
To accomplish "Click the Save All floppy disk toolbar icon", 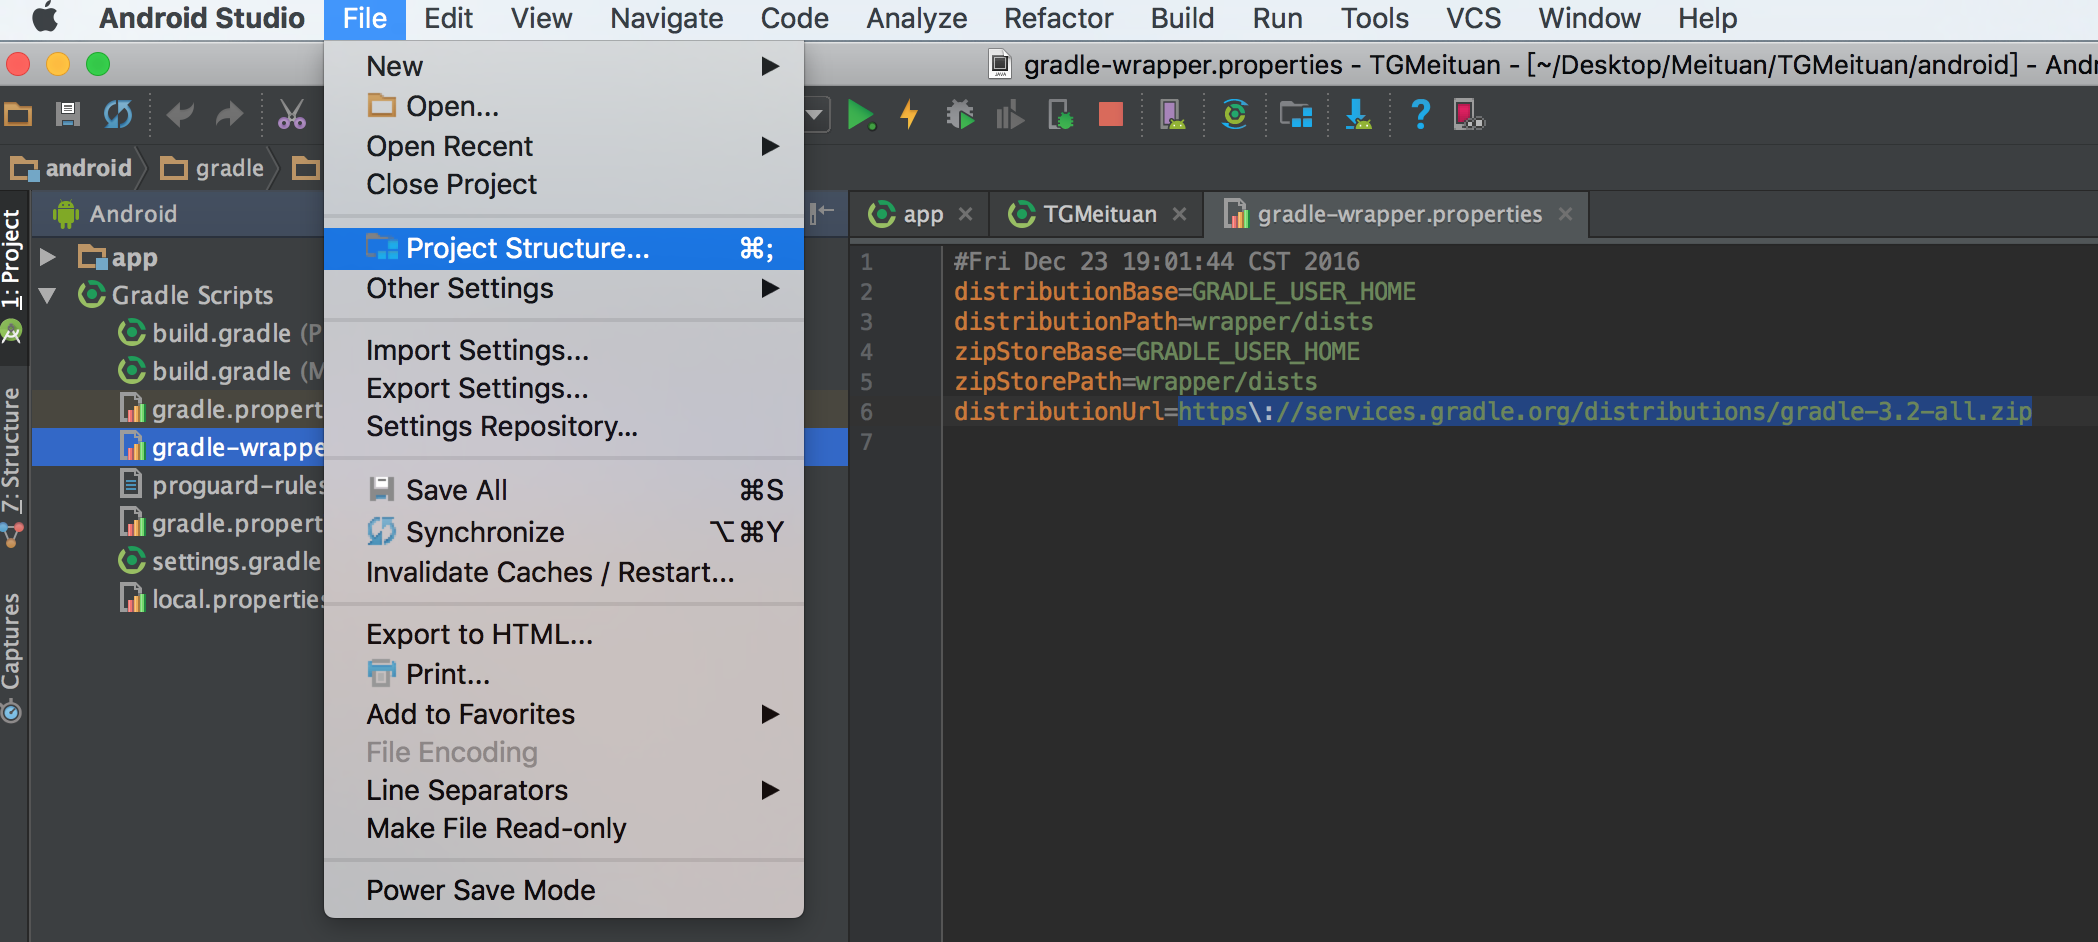I will tap(68, 115).
